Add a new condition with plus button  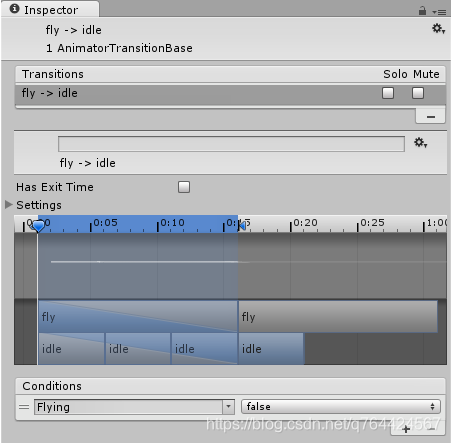click(406, 429)
